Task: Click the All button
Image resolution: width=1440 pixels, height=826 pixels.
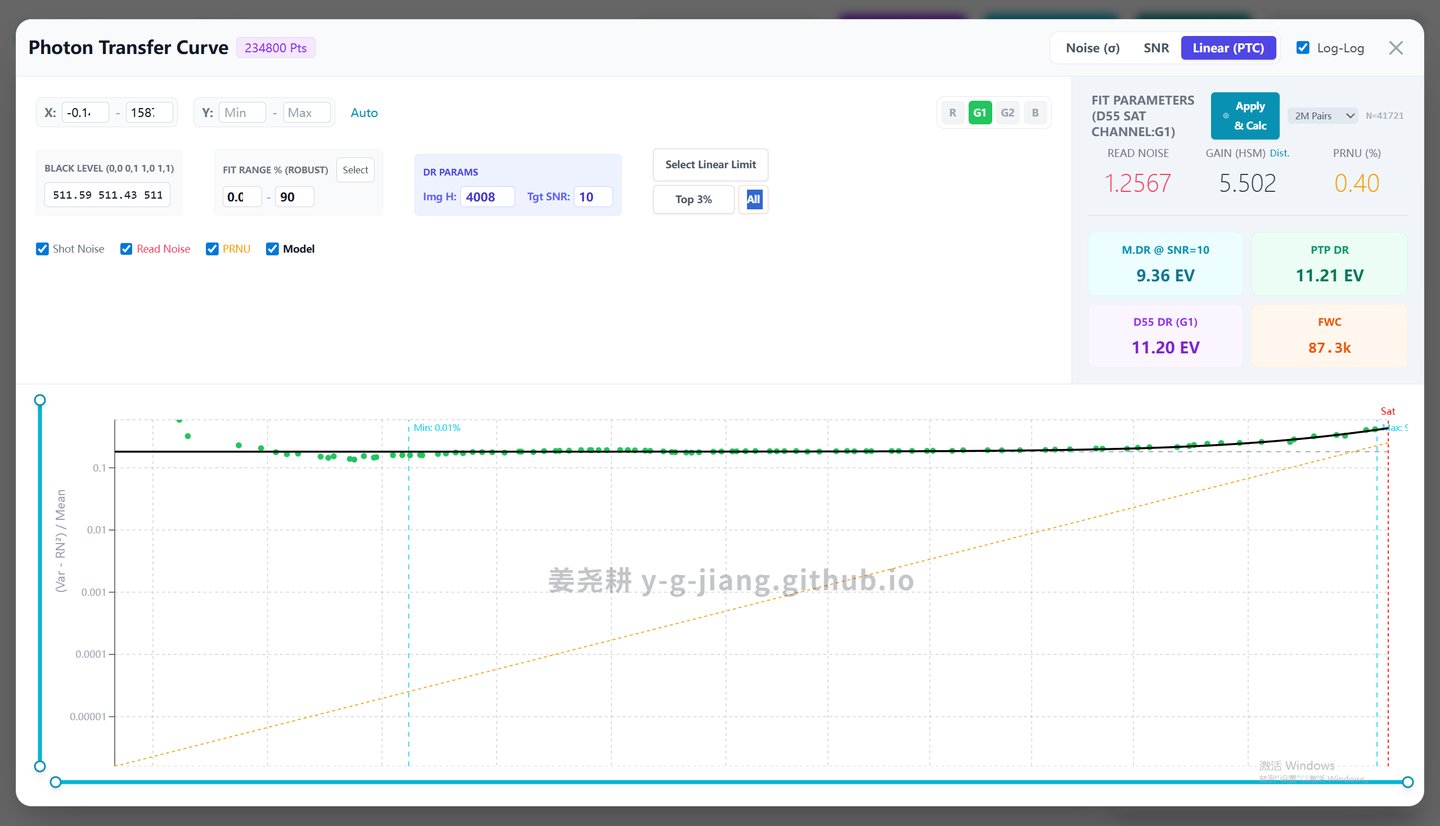Action: pos(754,200)
